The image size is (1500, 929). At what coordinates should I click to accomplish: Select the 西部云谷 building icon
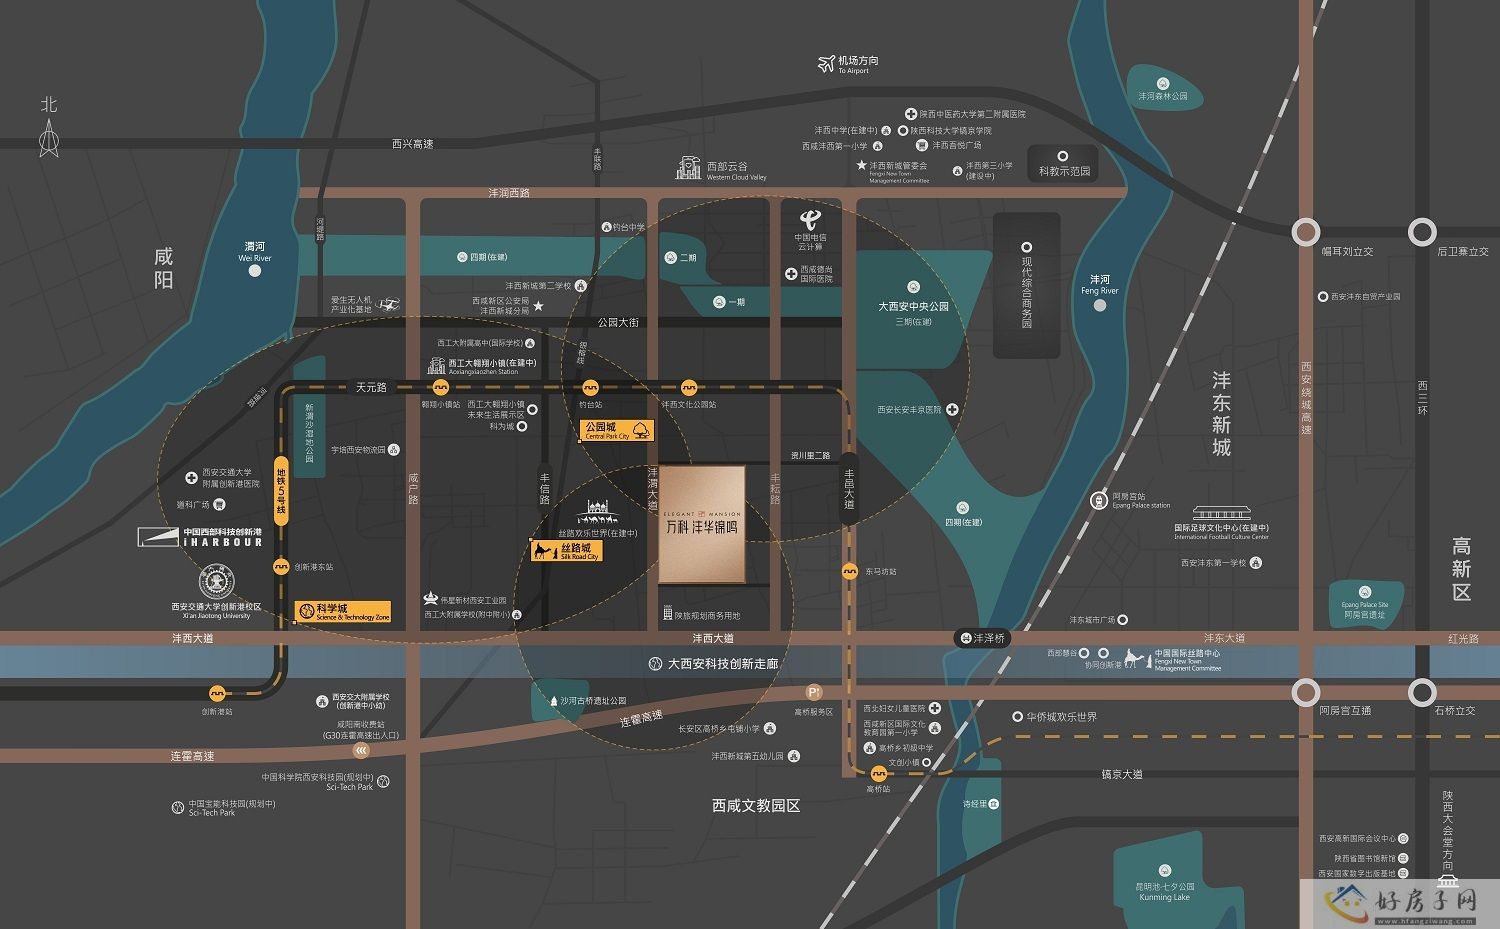click(689, 168)
